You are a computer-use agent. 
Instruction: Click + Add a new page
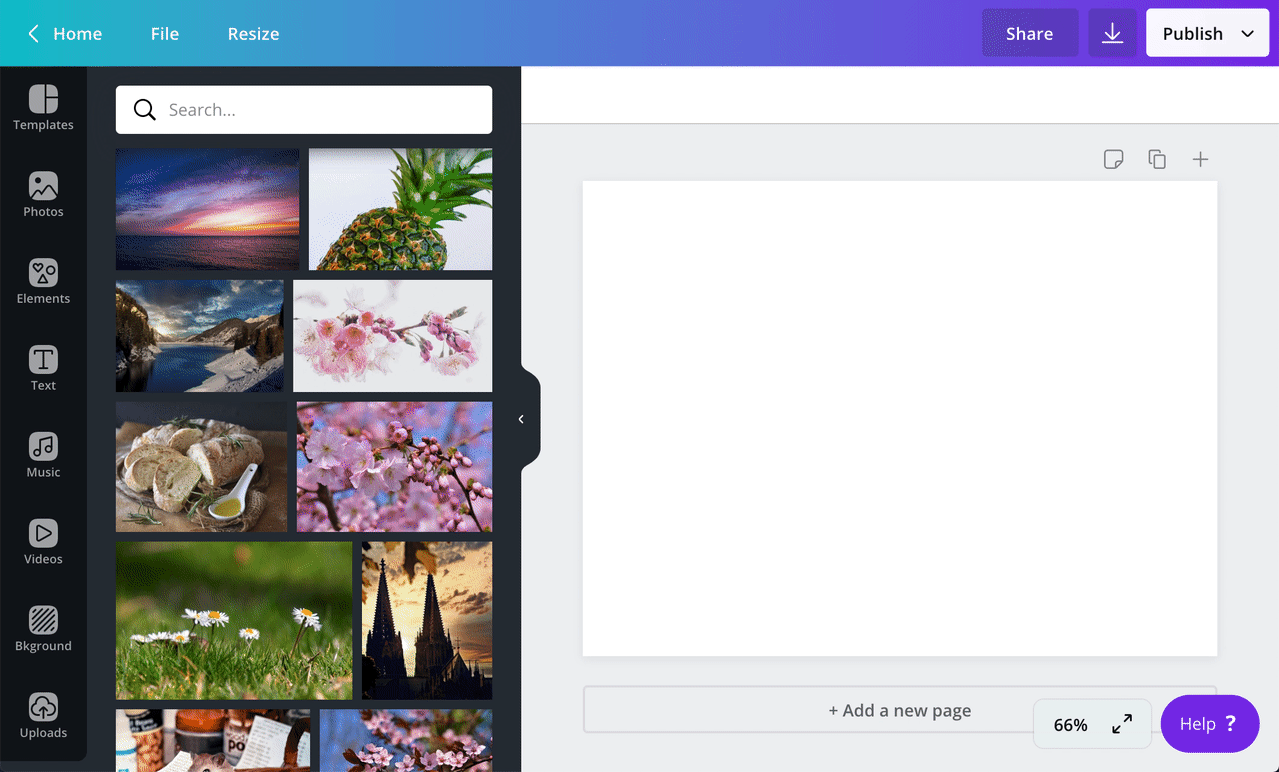click(899, 710)
